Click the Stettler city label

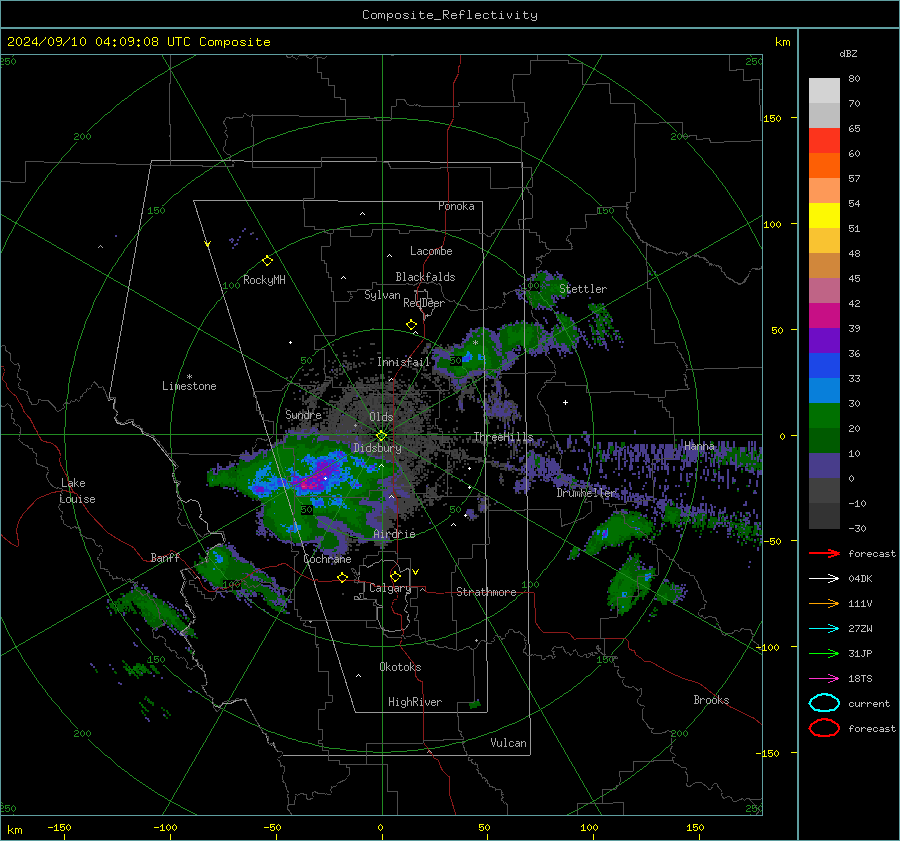[583, 289]
